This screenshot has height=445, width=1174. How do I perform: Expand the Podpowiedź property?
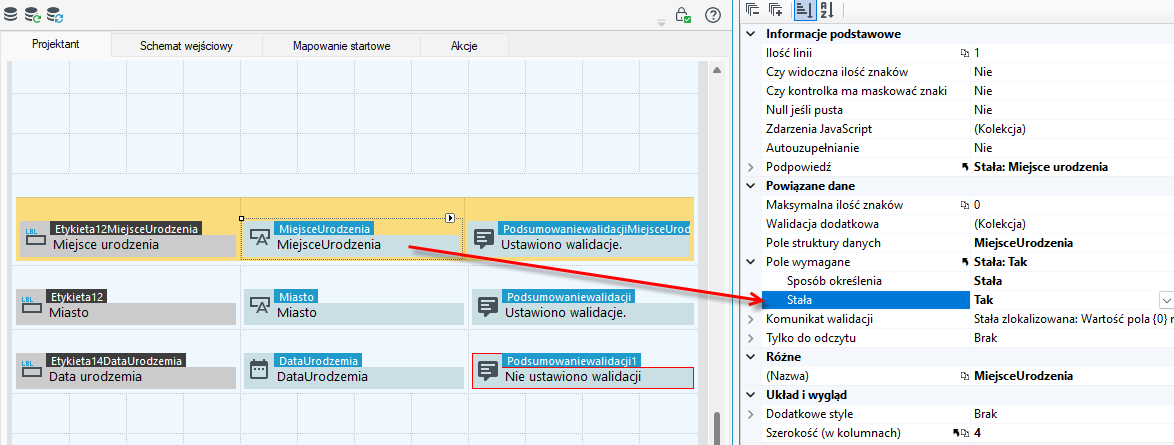[x=751, y=167]
